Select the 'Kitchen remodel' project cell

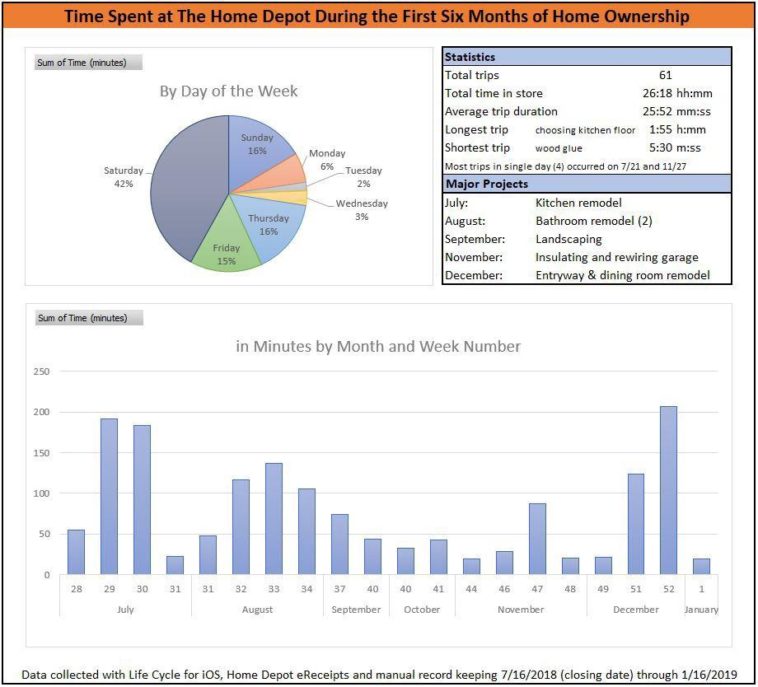point(579,203)
